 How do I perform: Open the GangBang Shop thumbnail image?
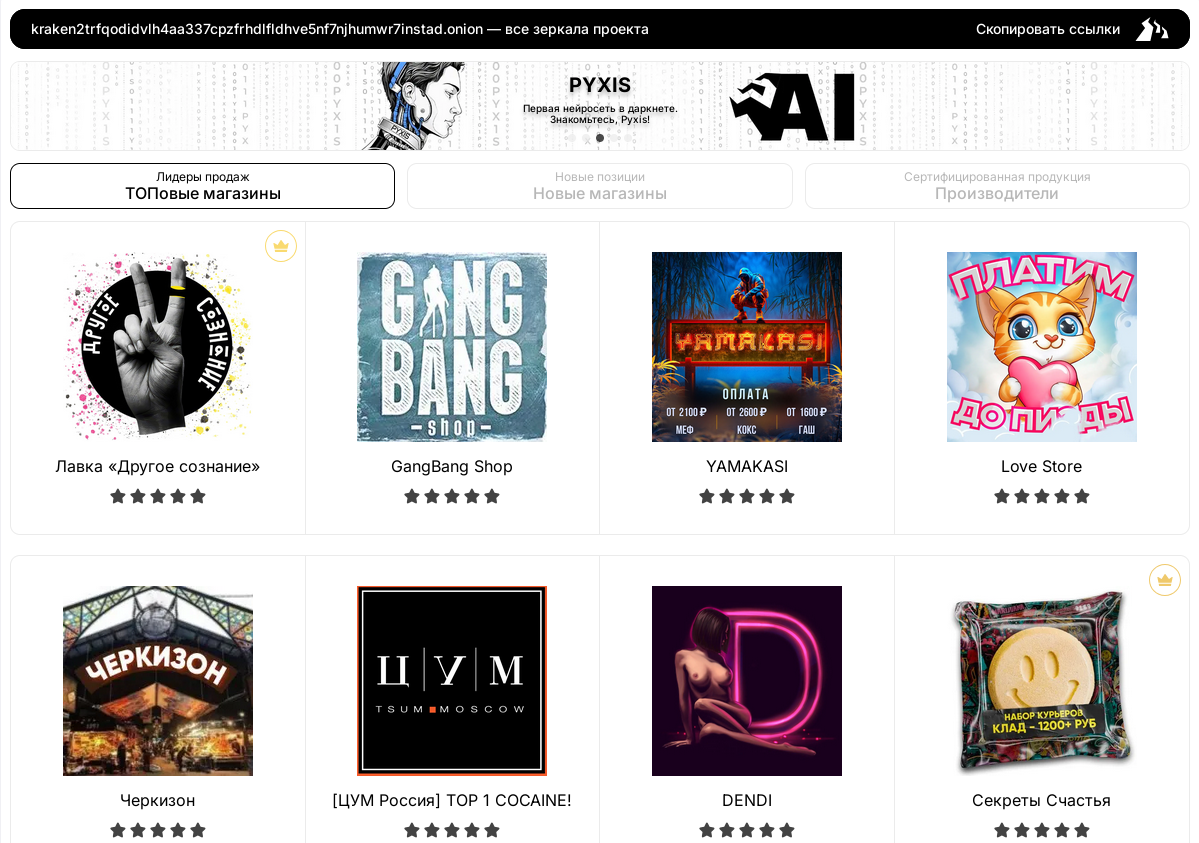(x=452, y=347)
